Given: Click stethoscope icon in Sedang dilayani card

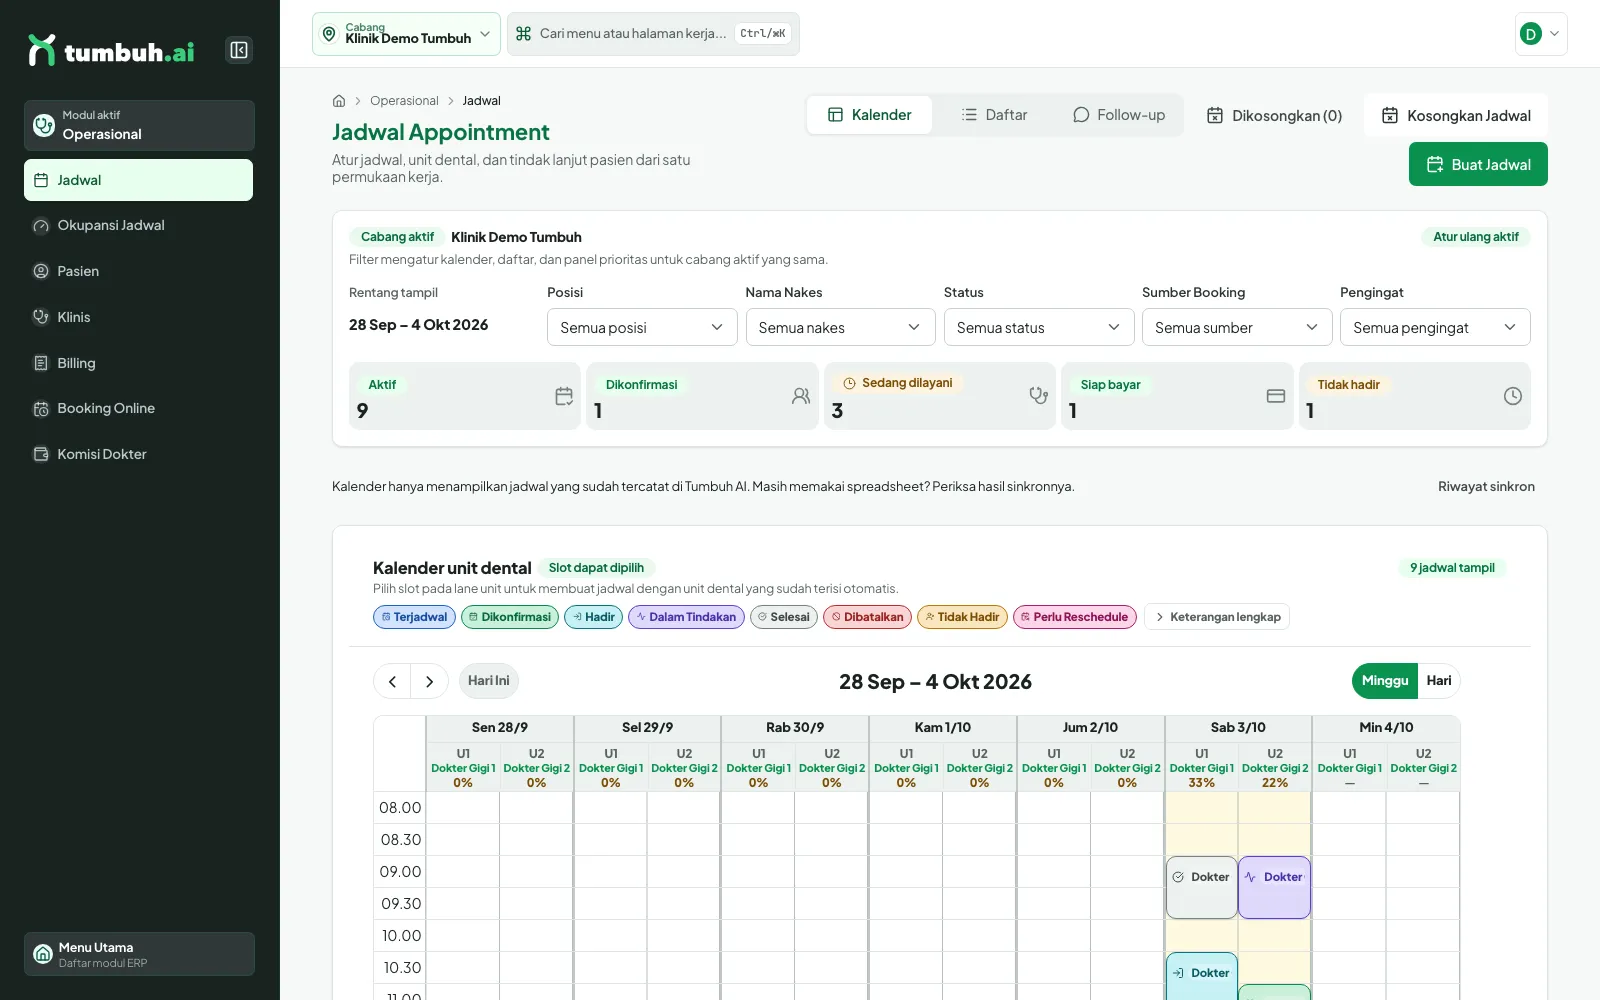Looking at the screenshot, I should [x=1039, y=396].
